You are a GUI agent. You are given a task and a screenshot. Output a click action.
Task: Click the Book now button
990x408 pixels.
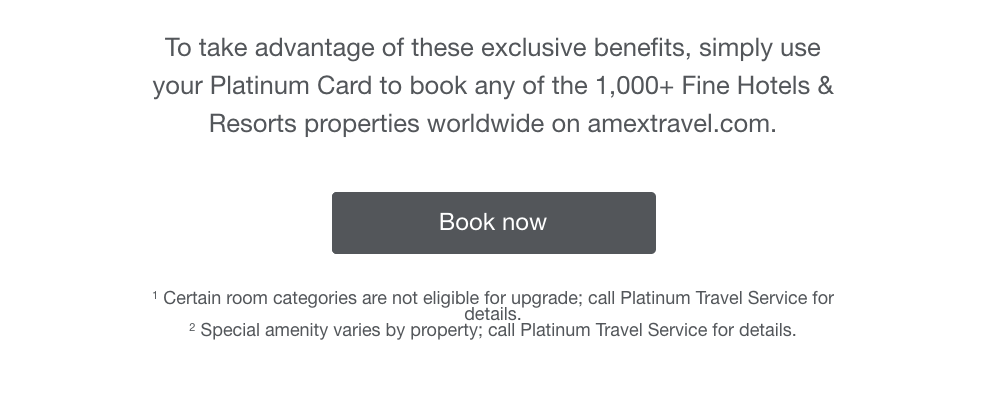(x=493, y=222)
